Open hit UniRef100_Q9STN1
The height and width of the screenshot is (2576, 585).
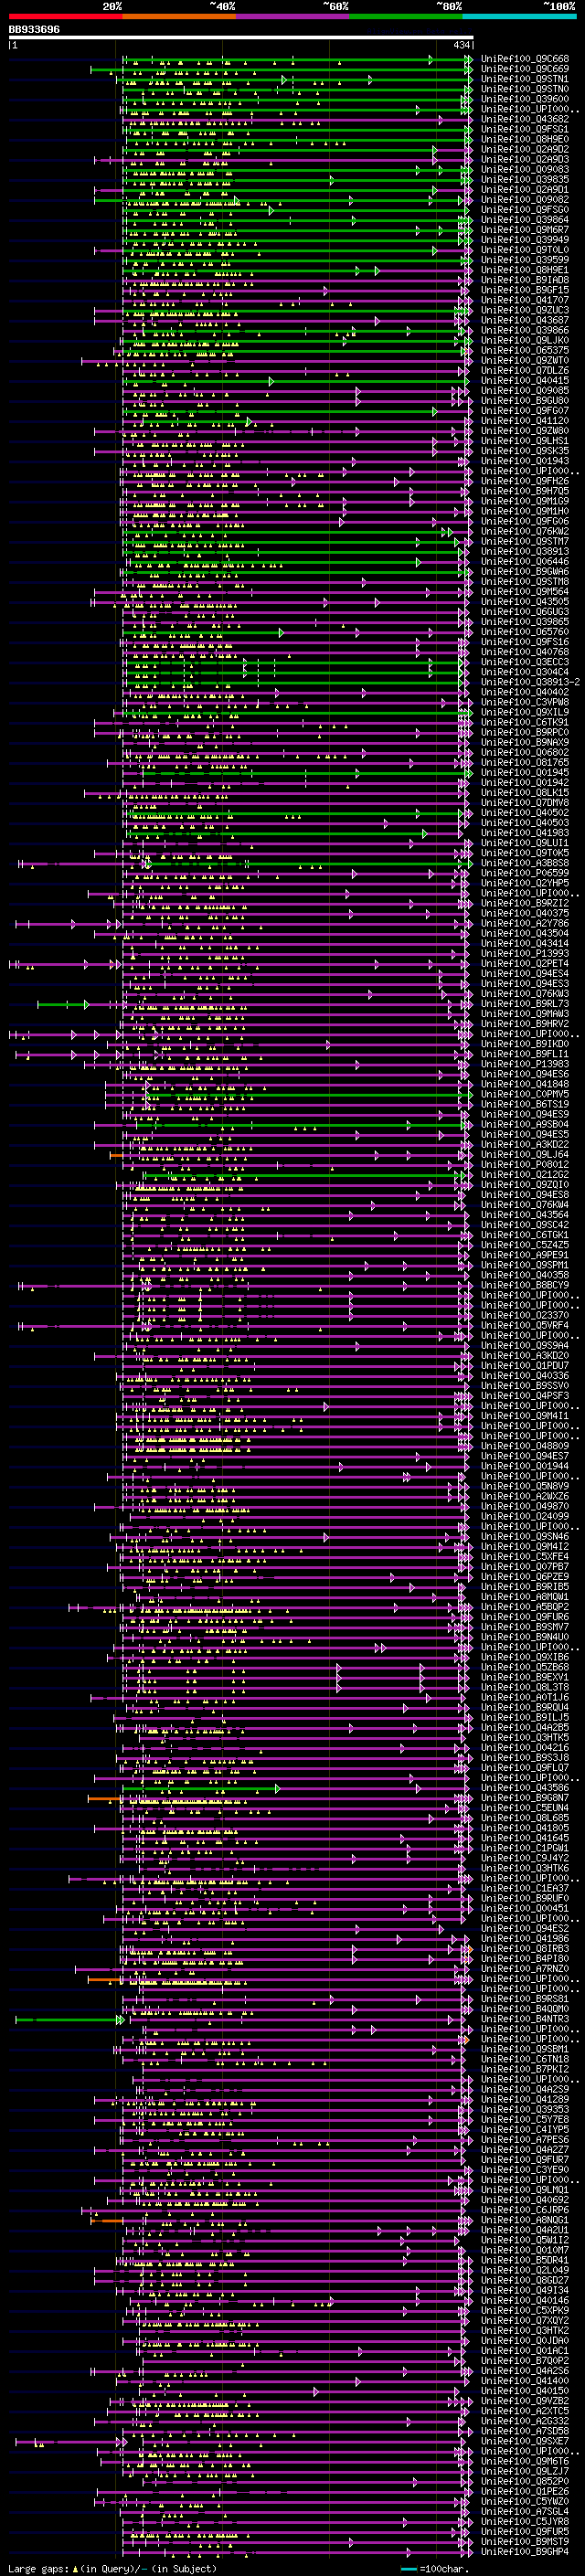click(x=524, y=79)
